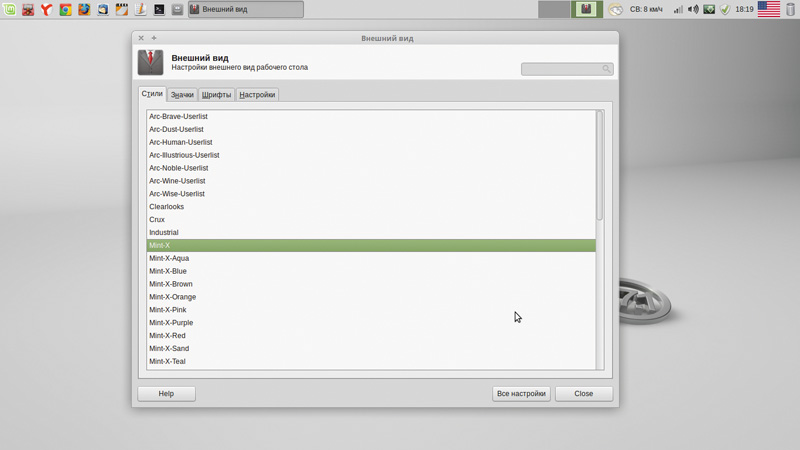Click the US flag keyboard layout indicator
Viewport: 800px width, 450px height.
pos(769,9)
